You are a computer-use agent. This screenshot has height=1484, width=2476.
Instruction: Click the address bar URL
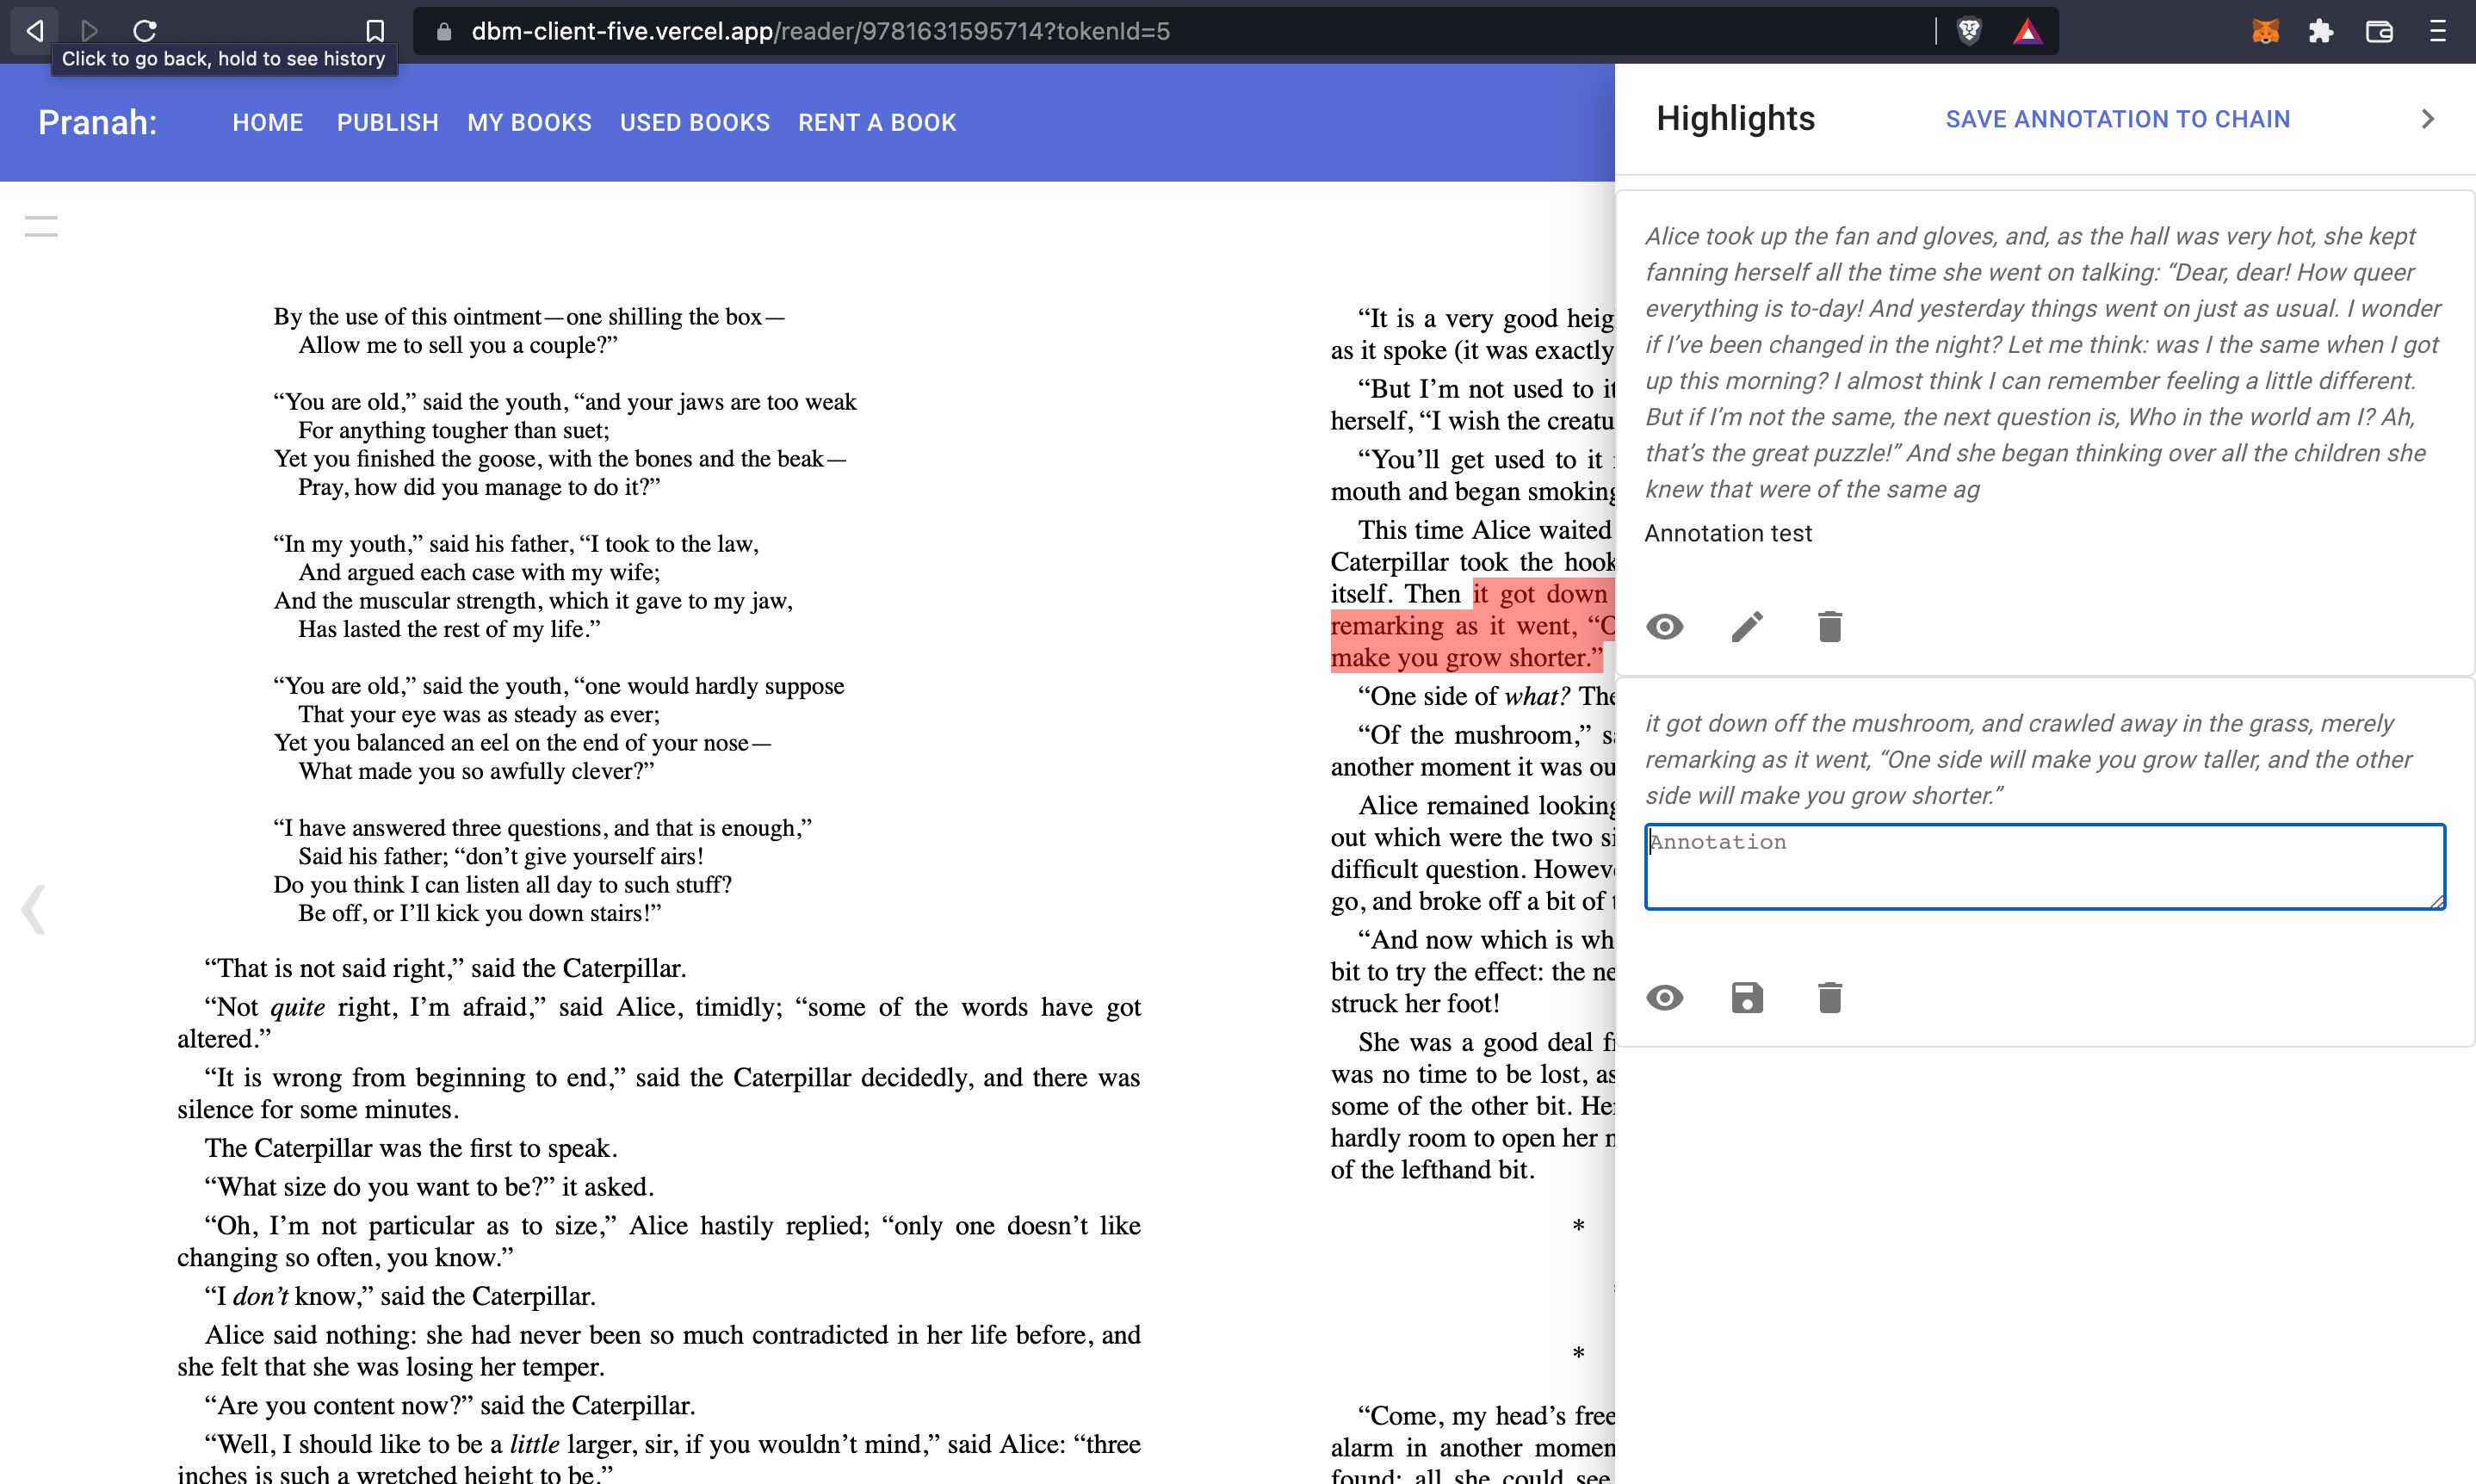[x=820, y=31]
